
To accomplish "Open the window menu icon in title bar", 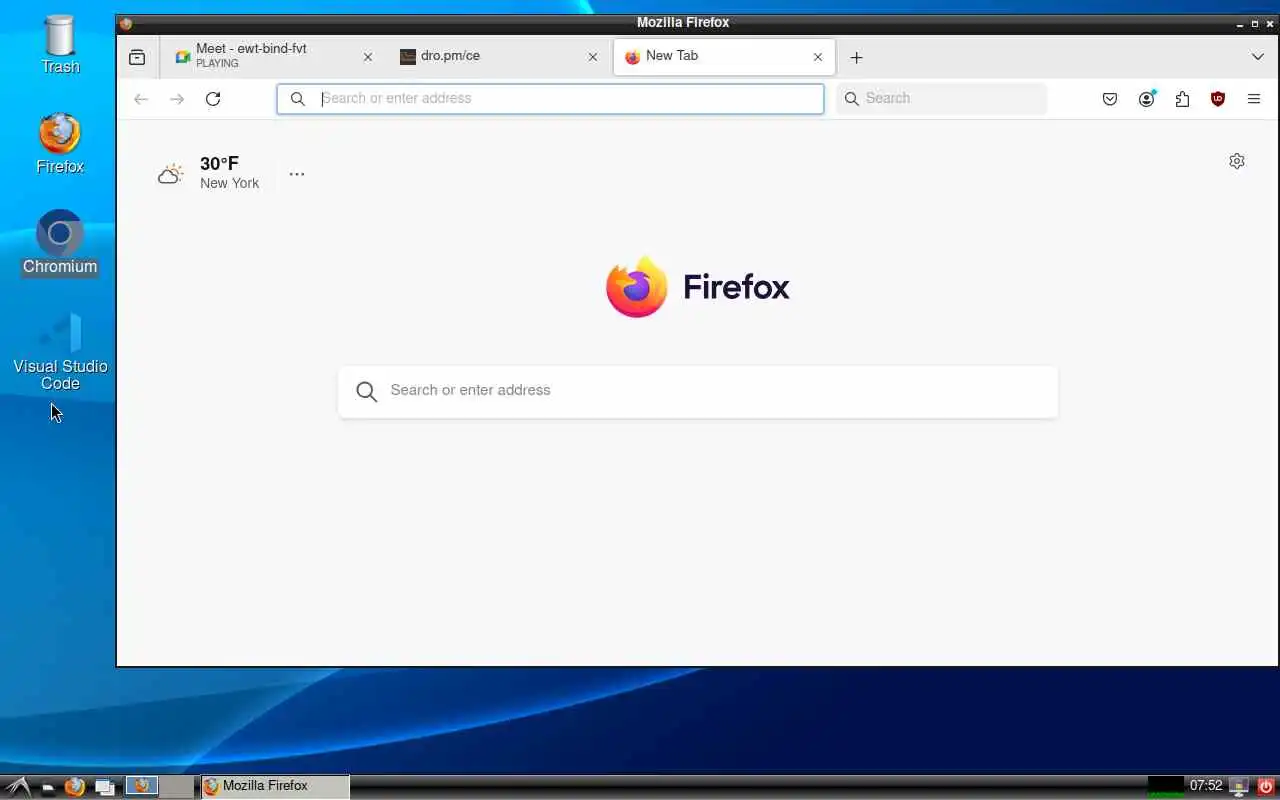I will tap(126, 23).
